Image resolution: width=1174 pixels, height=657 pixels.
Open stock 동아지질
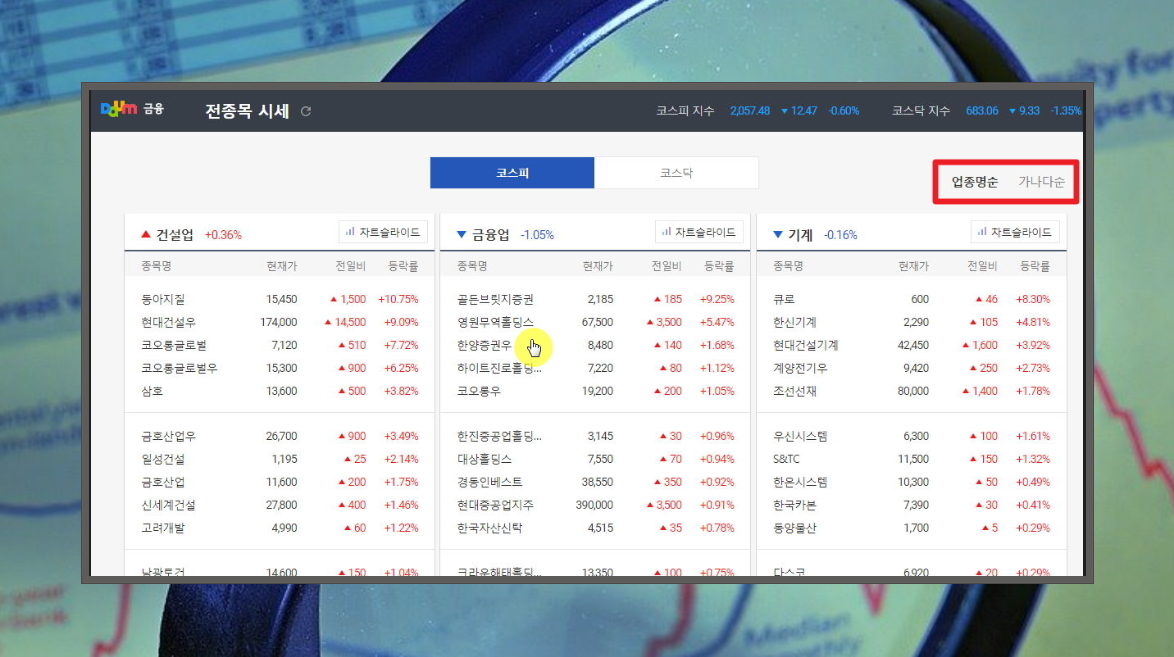pyautogui.click(x=162, y=299)
